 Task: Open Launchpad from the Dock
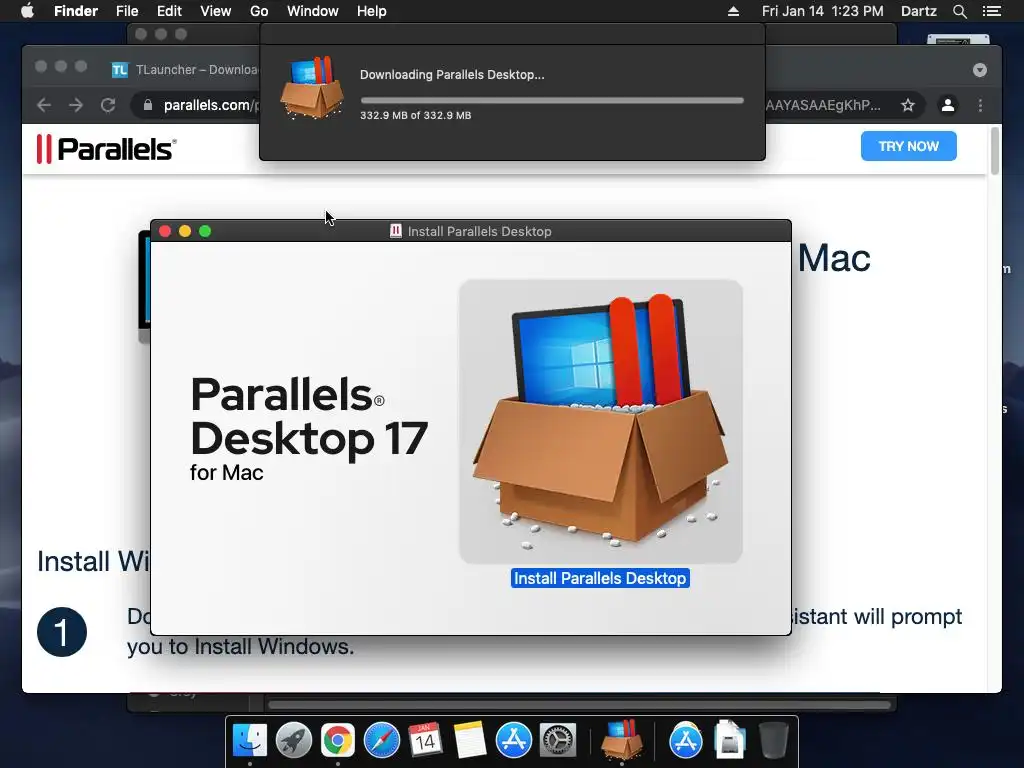[294, 740]
